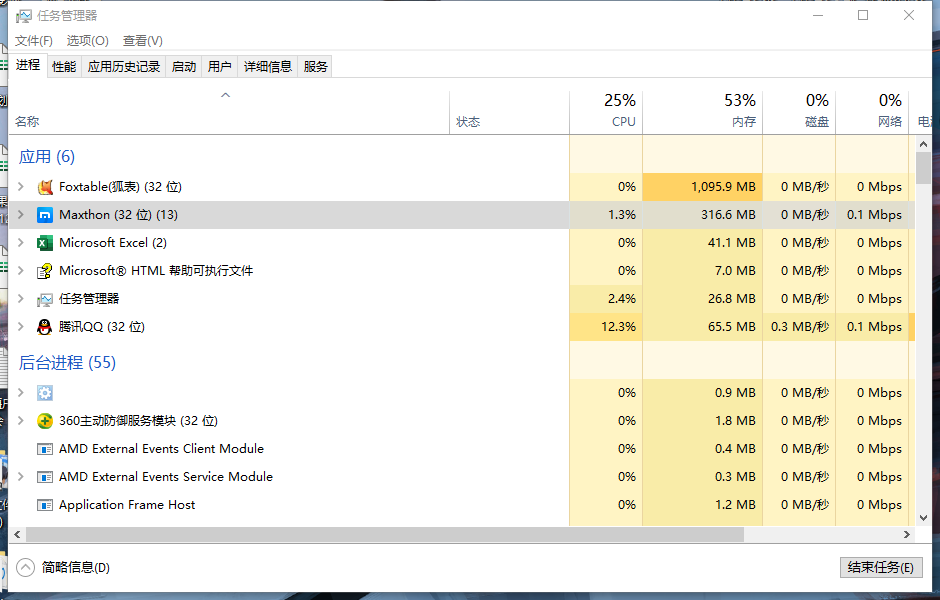Screen dimensions: 940x600
Task: Click the AMD External Events Service Module icon
Action: click(x=45, y=477)
